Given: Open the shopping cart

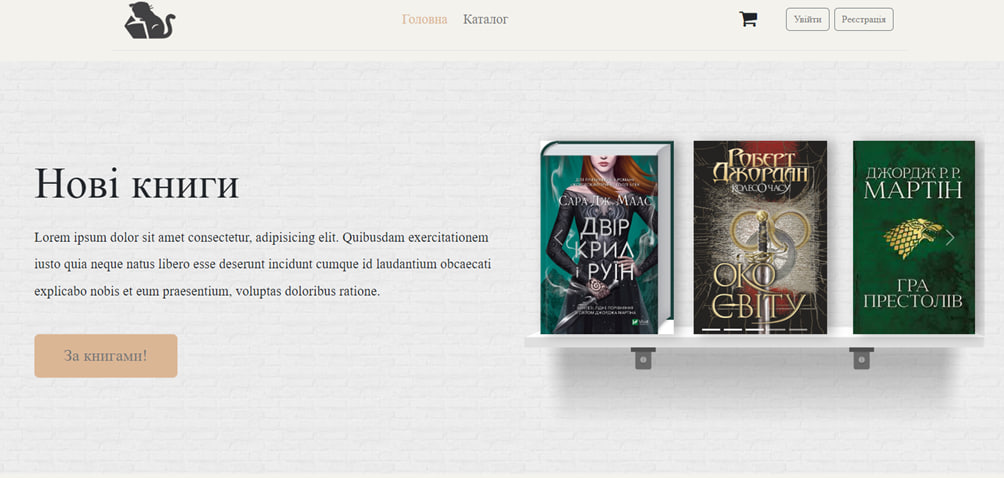Looking at the screenshot, I should tap(748, 19).
